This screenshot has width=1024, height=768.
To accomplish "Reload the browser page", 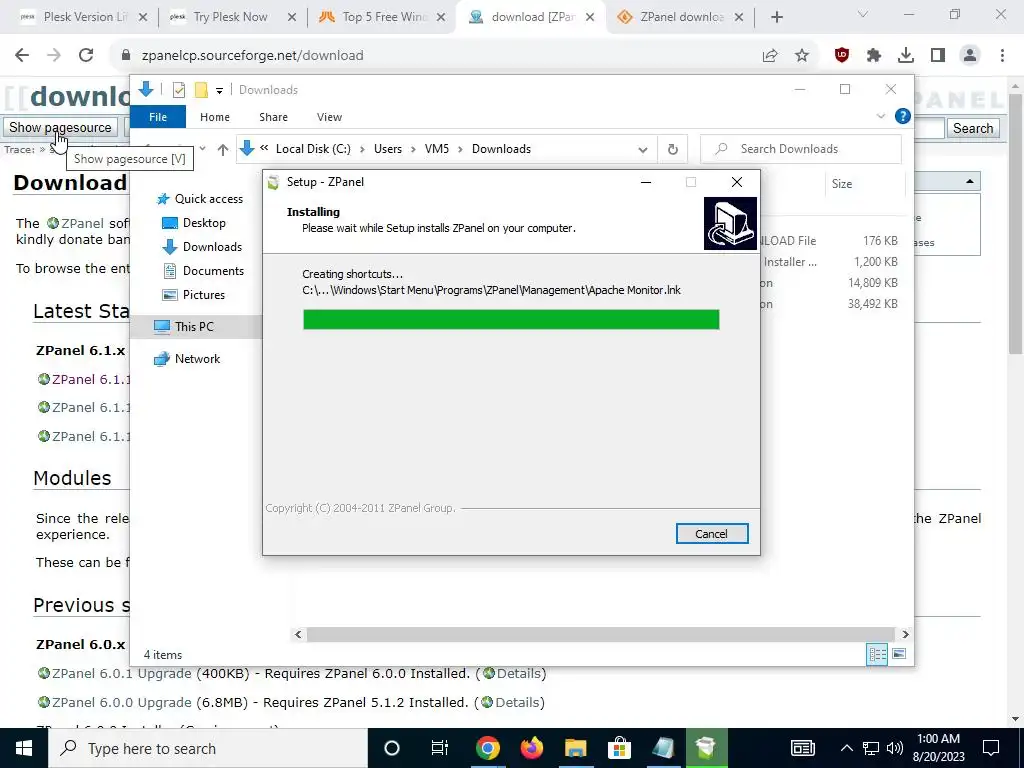I will pos(86,56).
